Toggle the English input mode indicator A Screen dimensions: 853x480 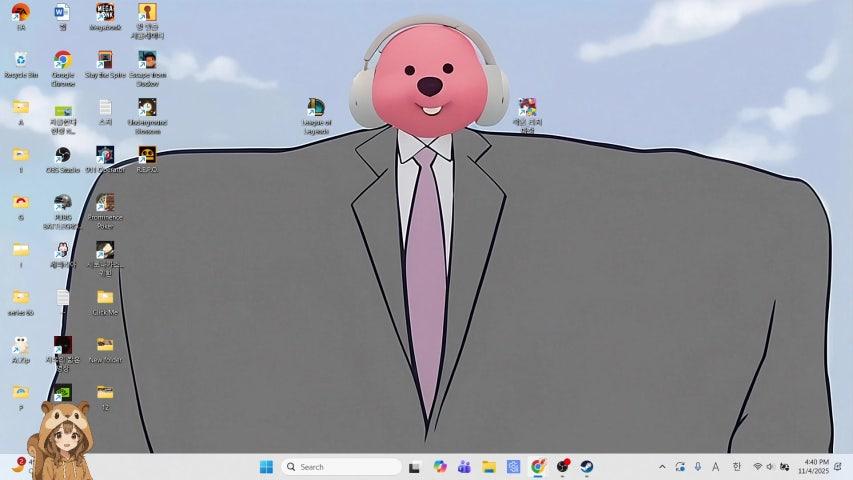[715, 467]
